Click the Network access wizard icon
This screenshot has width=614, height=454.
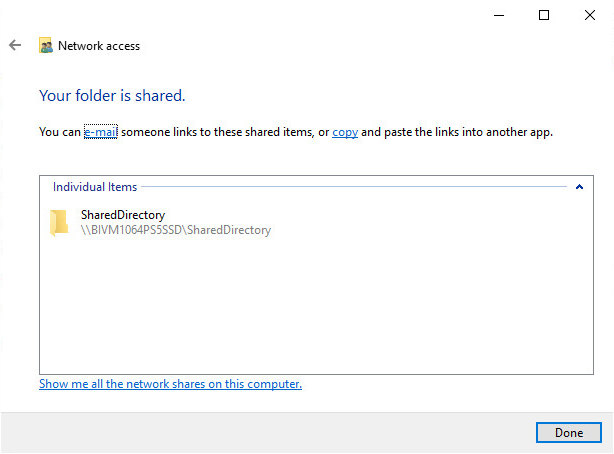click(45, 46)
